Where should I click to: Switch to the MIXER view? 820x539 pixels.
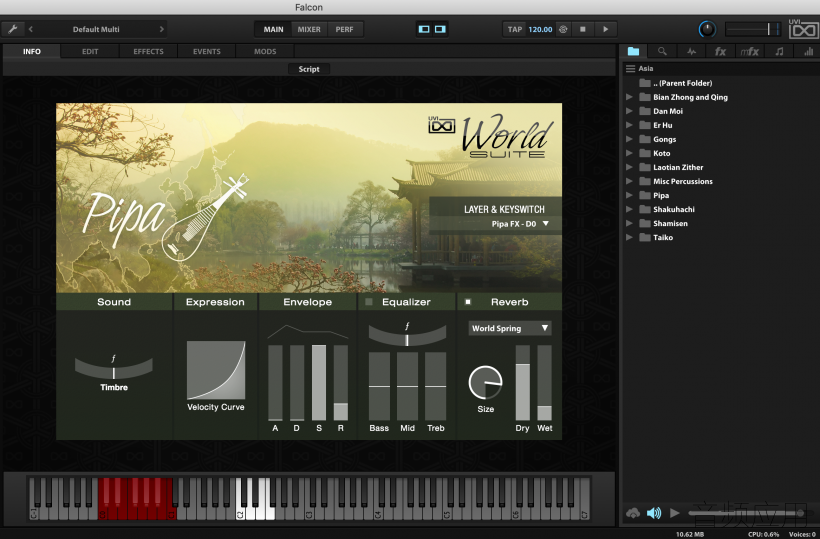[309, 29]
